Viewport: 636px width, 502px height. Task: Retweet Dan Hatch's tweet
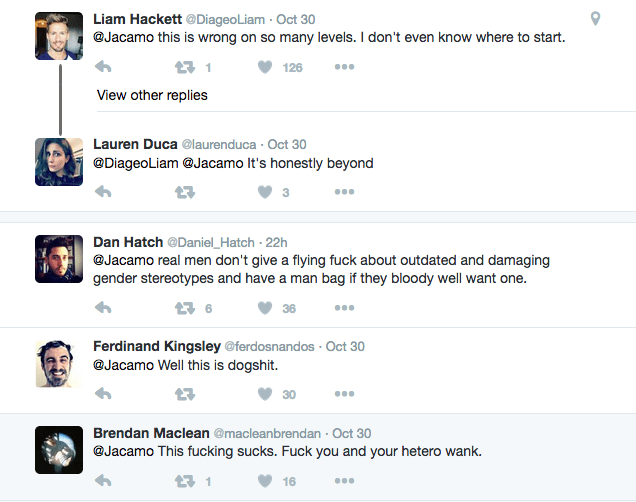pyautogui.click(x=185, y=308)
